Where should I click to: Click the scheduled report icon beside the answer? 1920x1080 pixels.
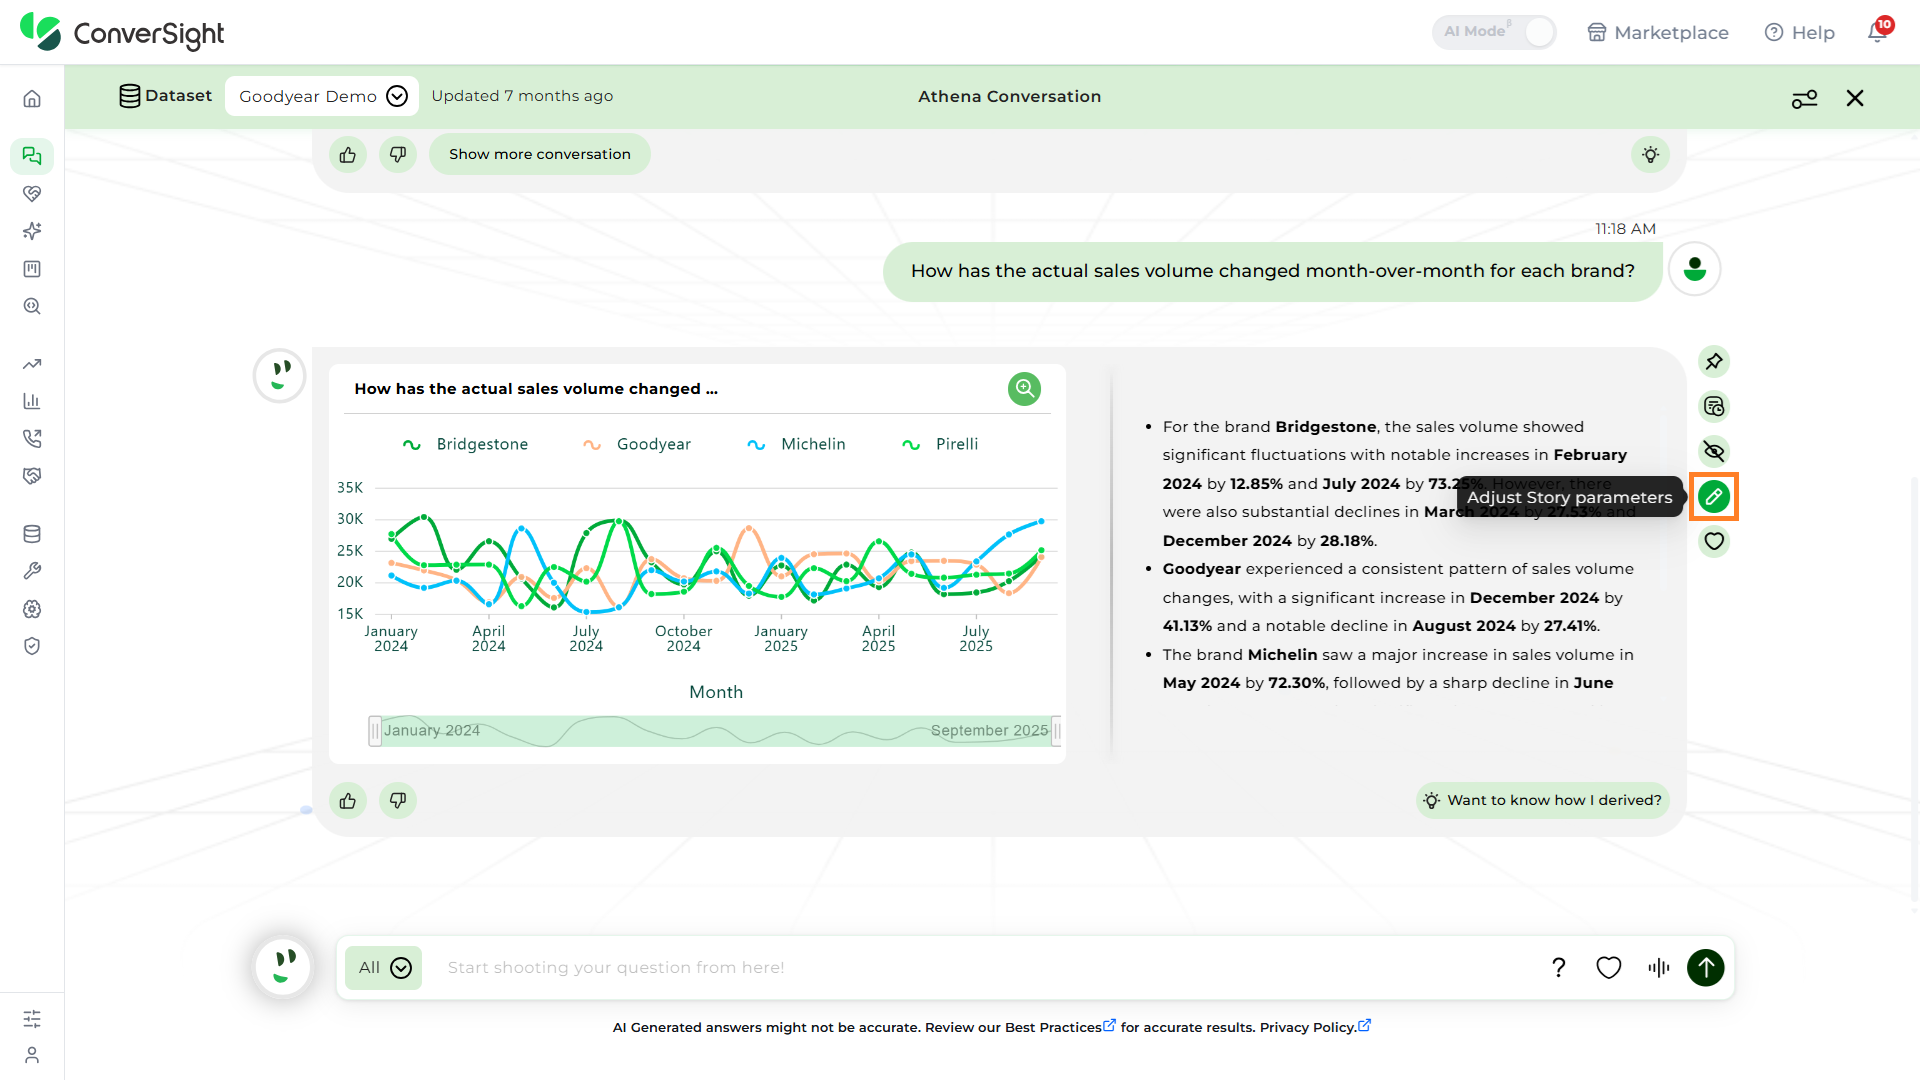(1714, 406)
